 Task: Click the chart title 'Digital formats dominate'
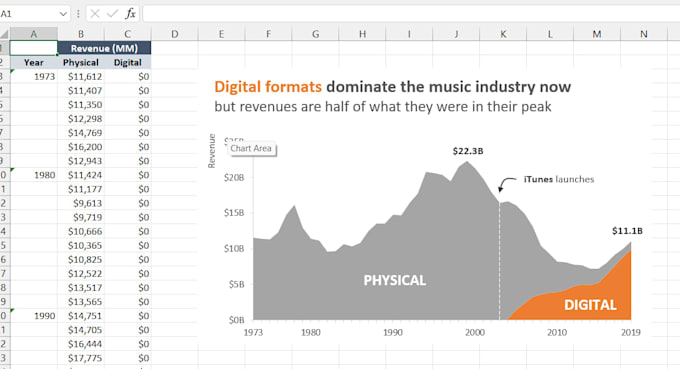pyautogui.click(x=392, y=87)
